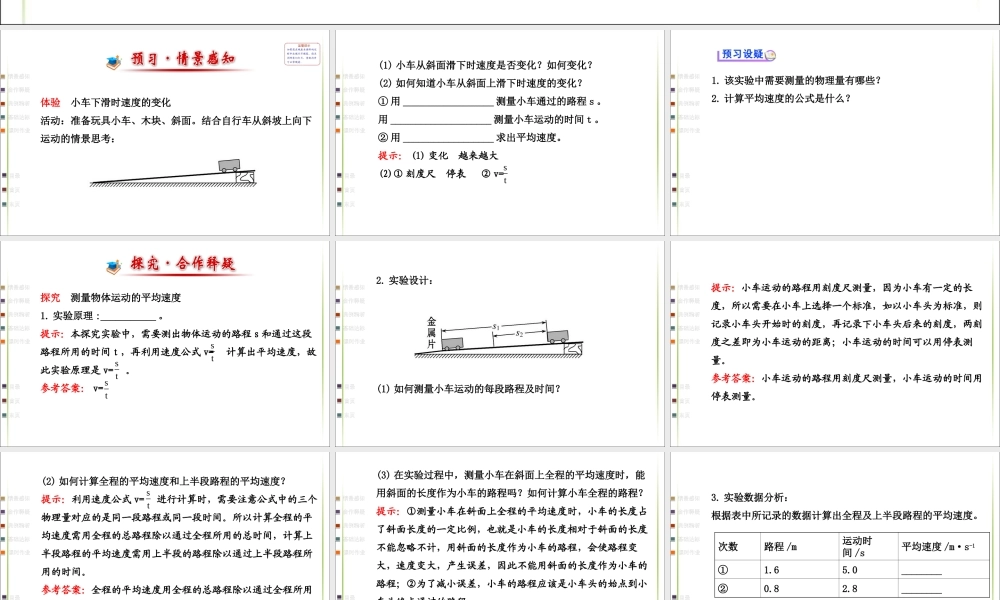This screenshot has height=600, width=1000.
Task: Click red-bordered note box on first slide
Action: point(304,52)
